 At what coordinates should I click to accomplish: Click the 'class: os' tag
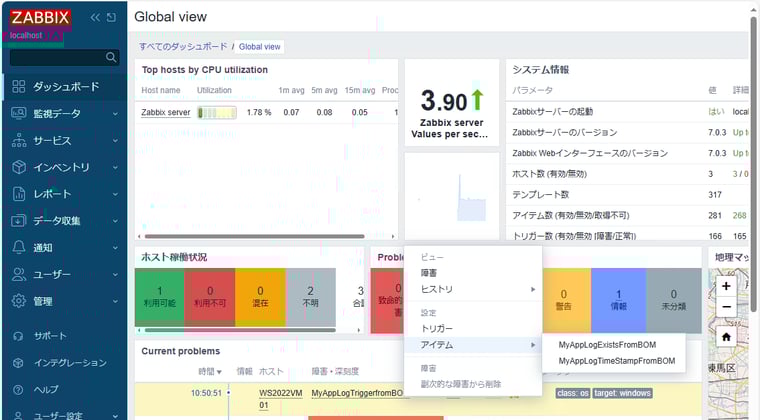(x=572, y=393)
